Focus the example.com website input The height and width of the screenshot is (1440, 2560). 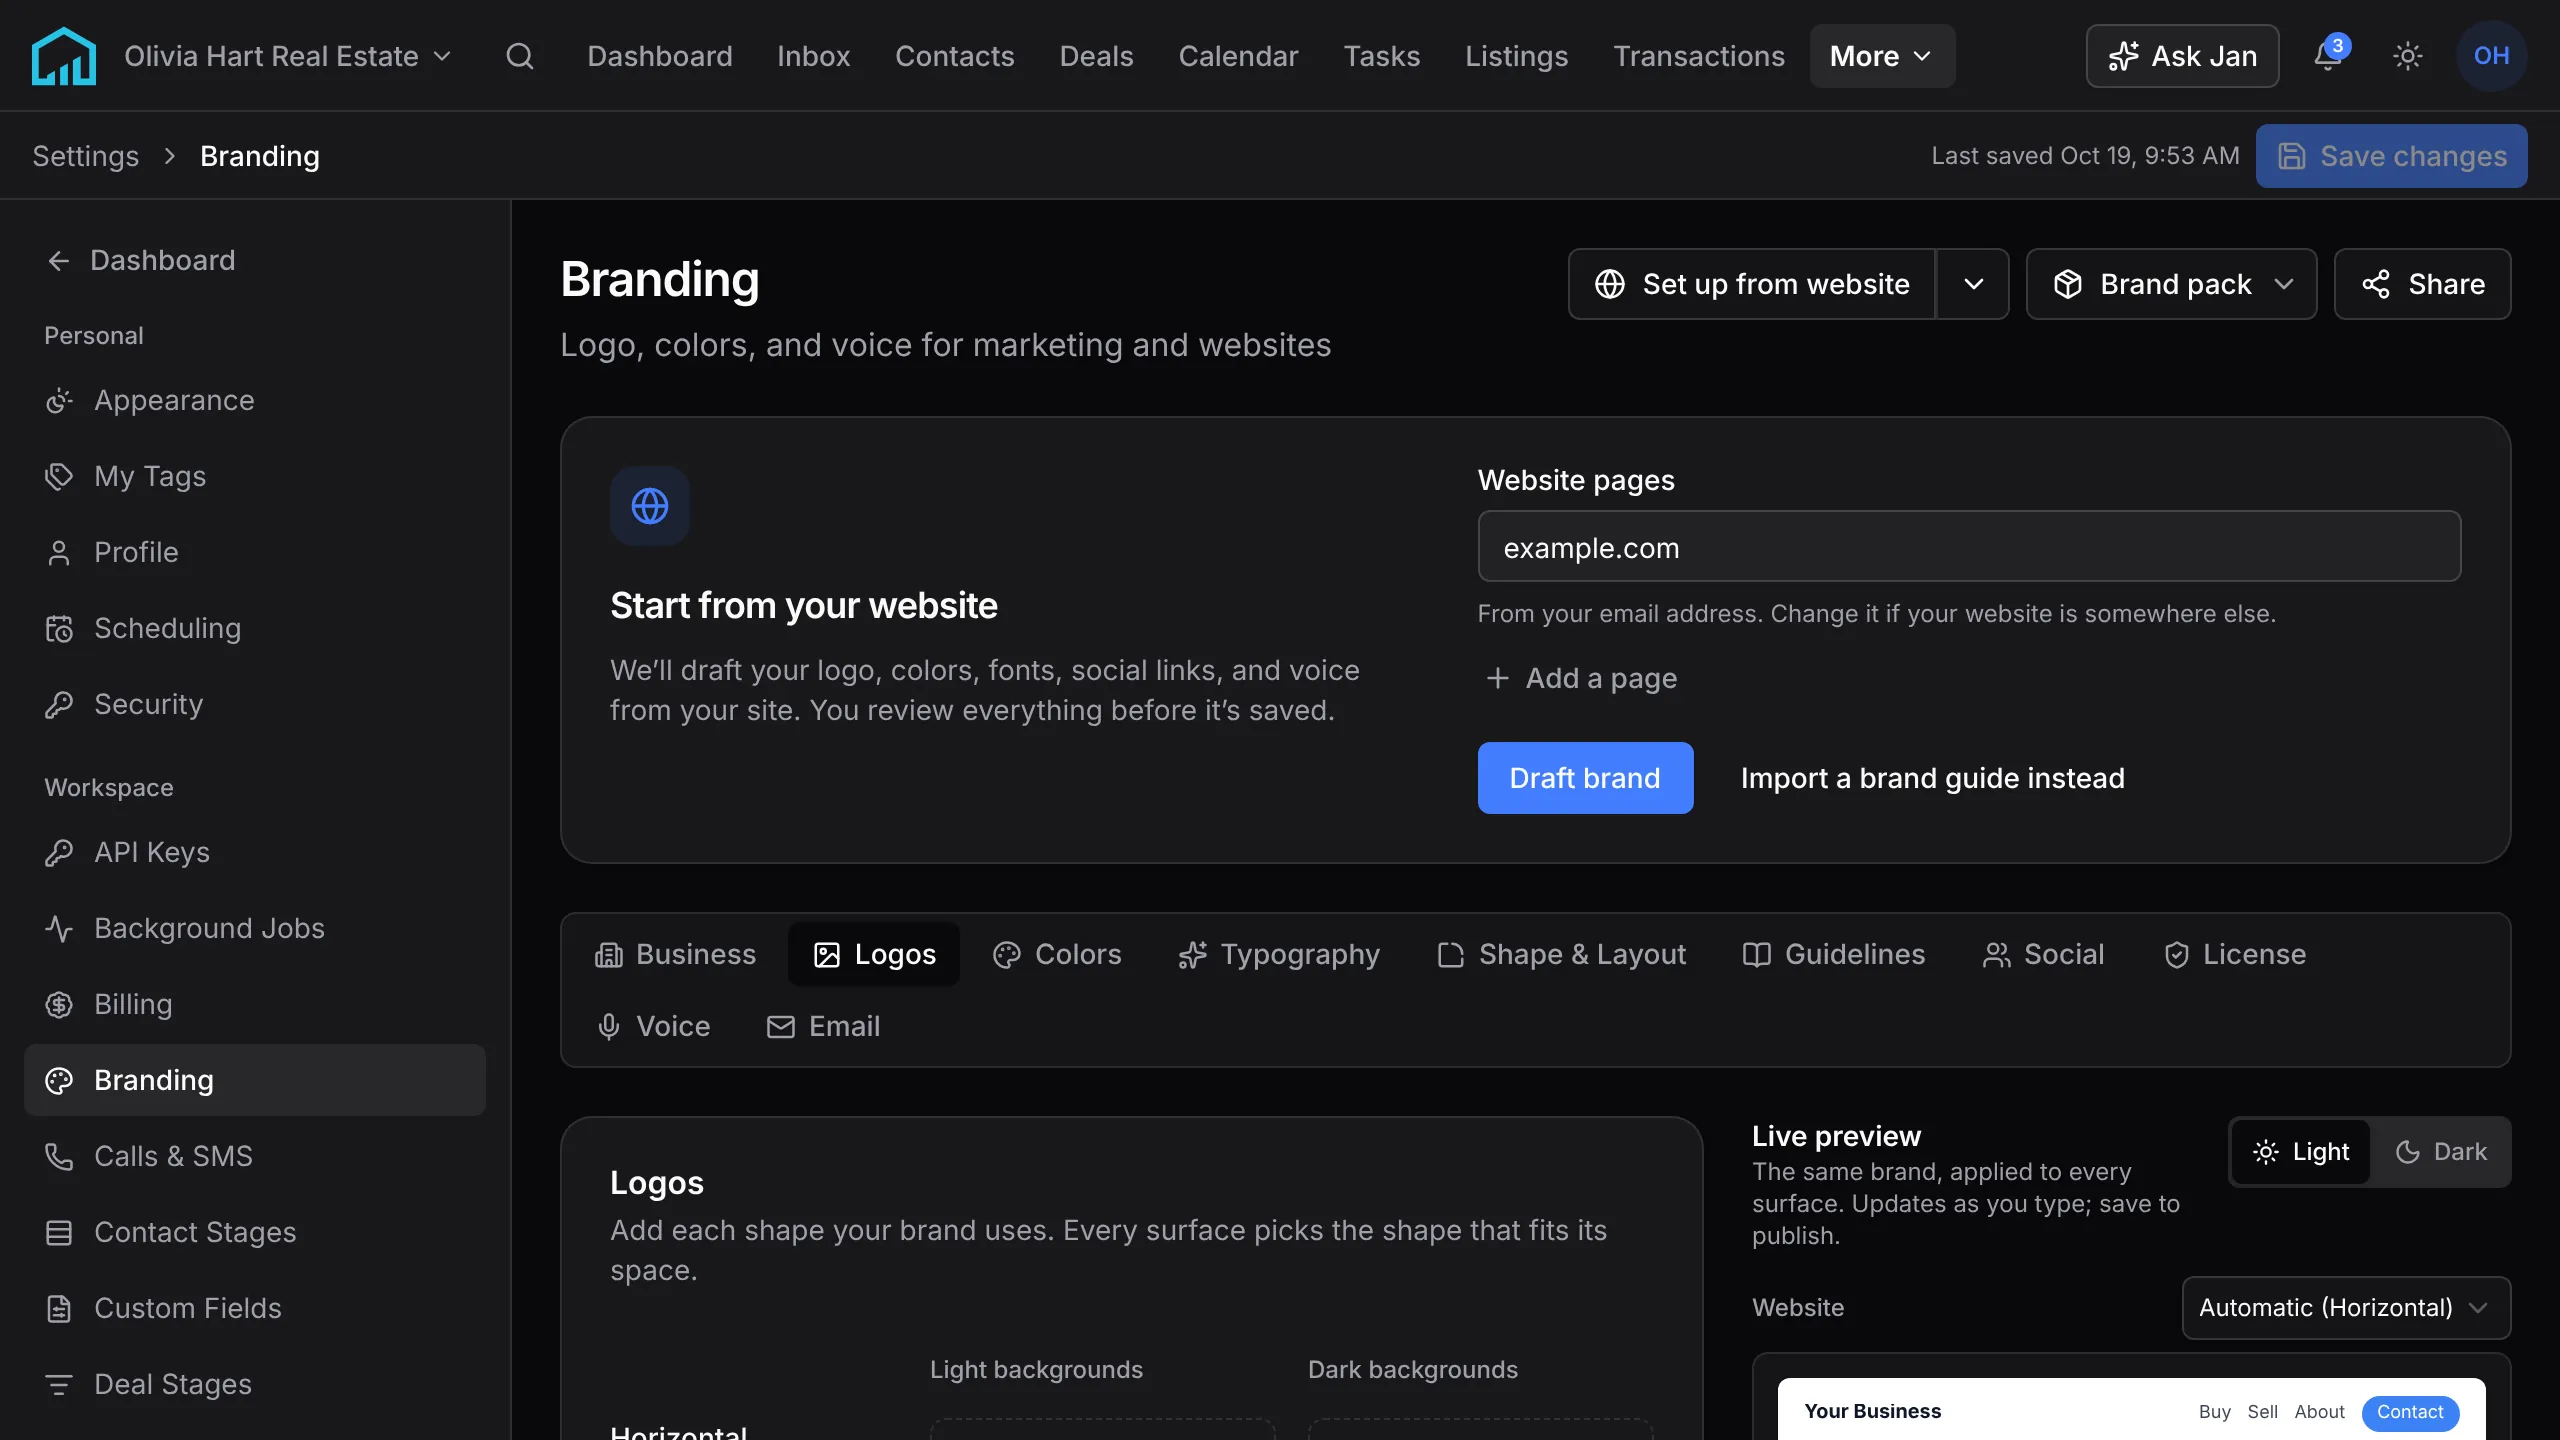click(x=1969, y=546)
